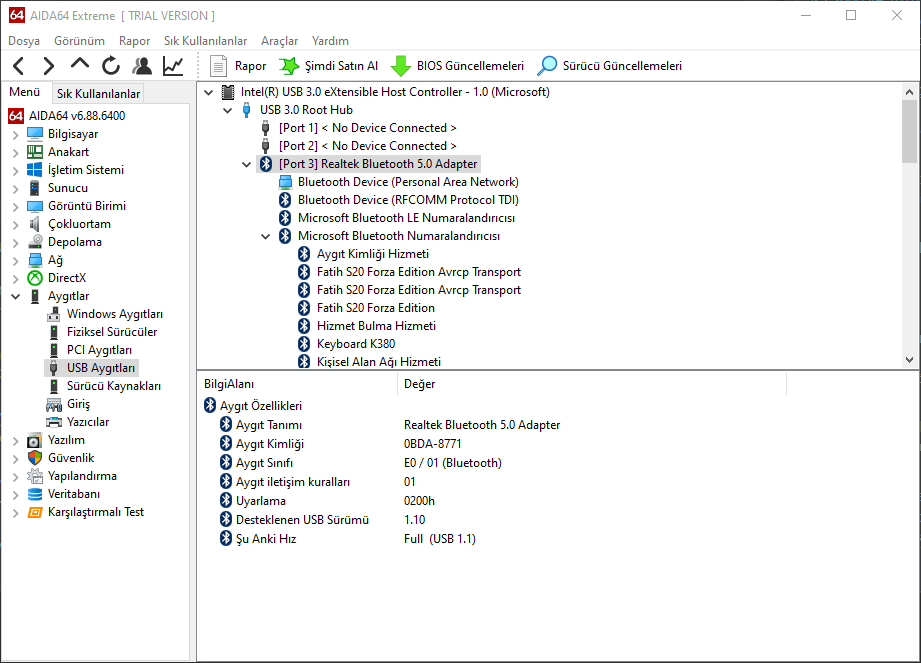Expand the Bilgisayar tree node
Image resolution: width=921 pixels, height=663 pixels.
tap(16, 134)
